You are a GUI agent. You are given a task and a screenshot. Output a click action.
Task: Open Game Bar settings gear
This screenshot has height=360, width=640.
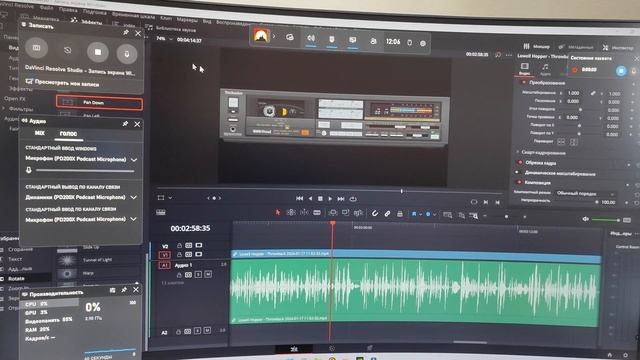[423, 43]
